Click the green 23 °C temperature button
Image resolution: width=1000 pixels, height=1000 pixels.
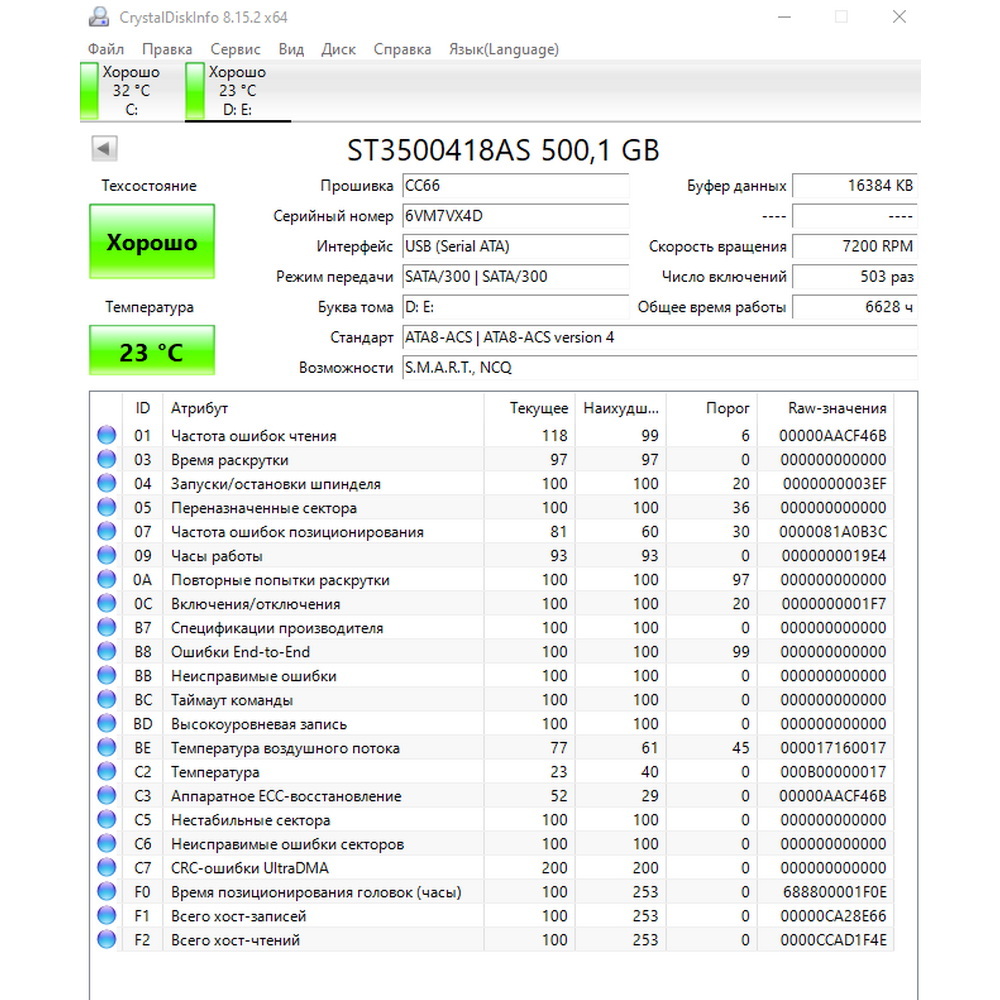click(152, 350)
